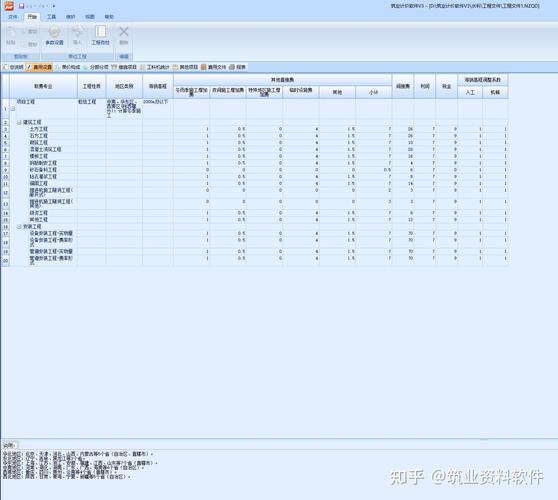
Task: Click the paste clipboard icon in ribbon
Action: (11, 32)
